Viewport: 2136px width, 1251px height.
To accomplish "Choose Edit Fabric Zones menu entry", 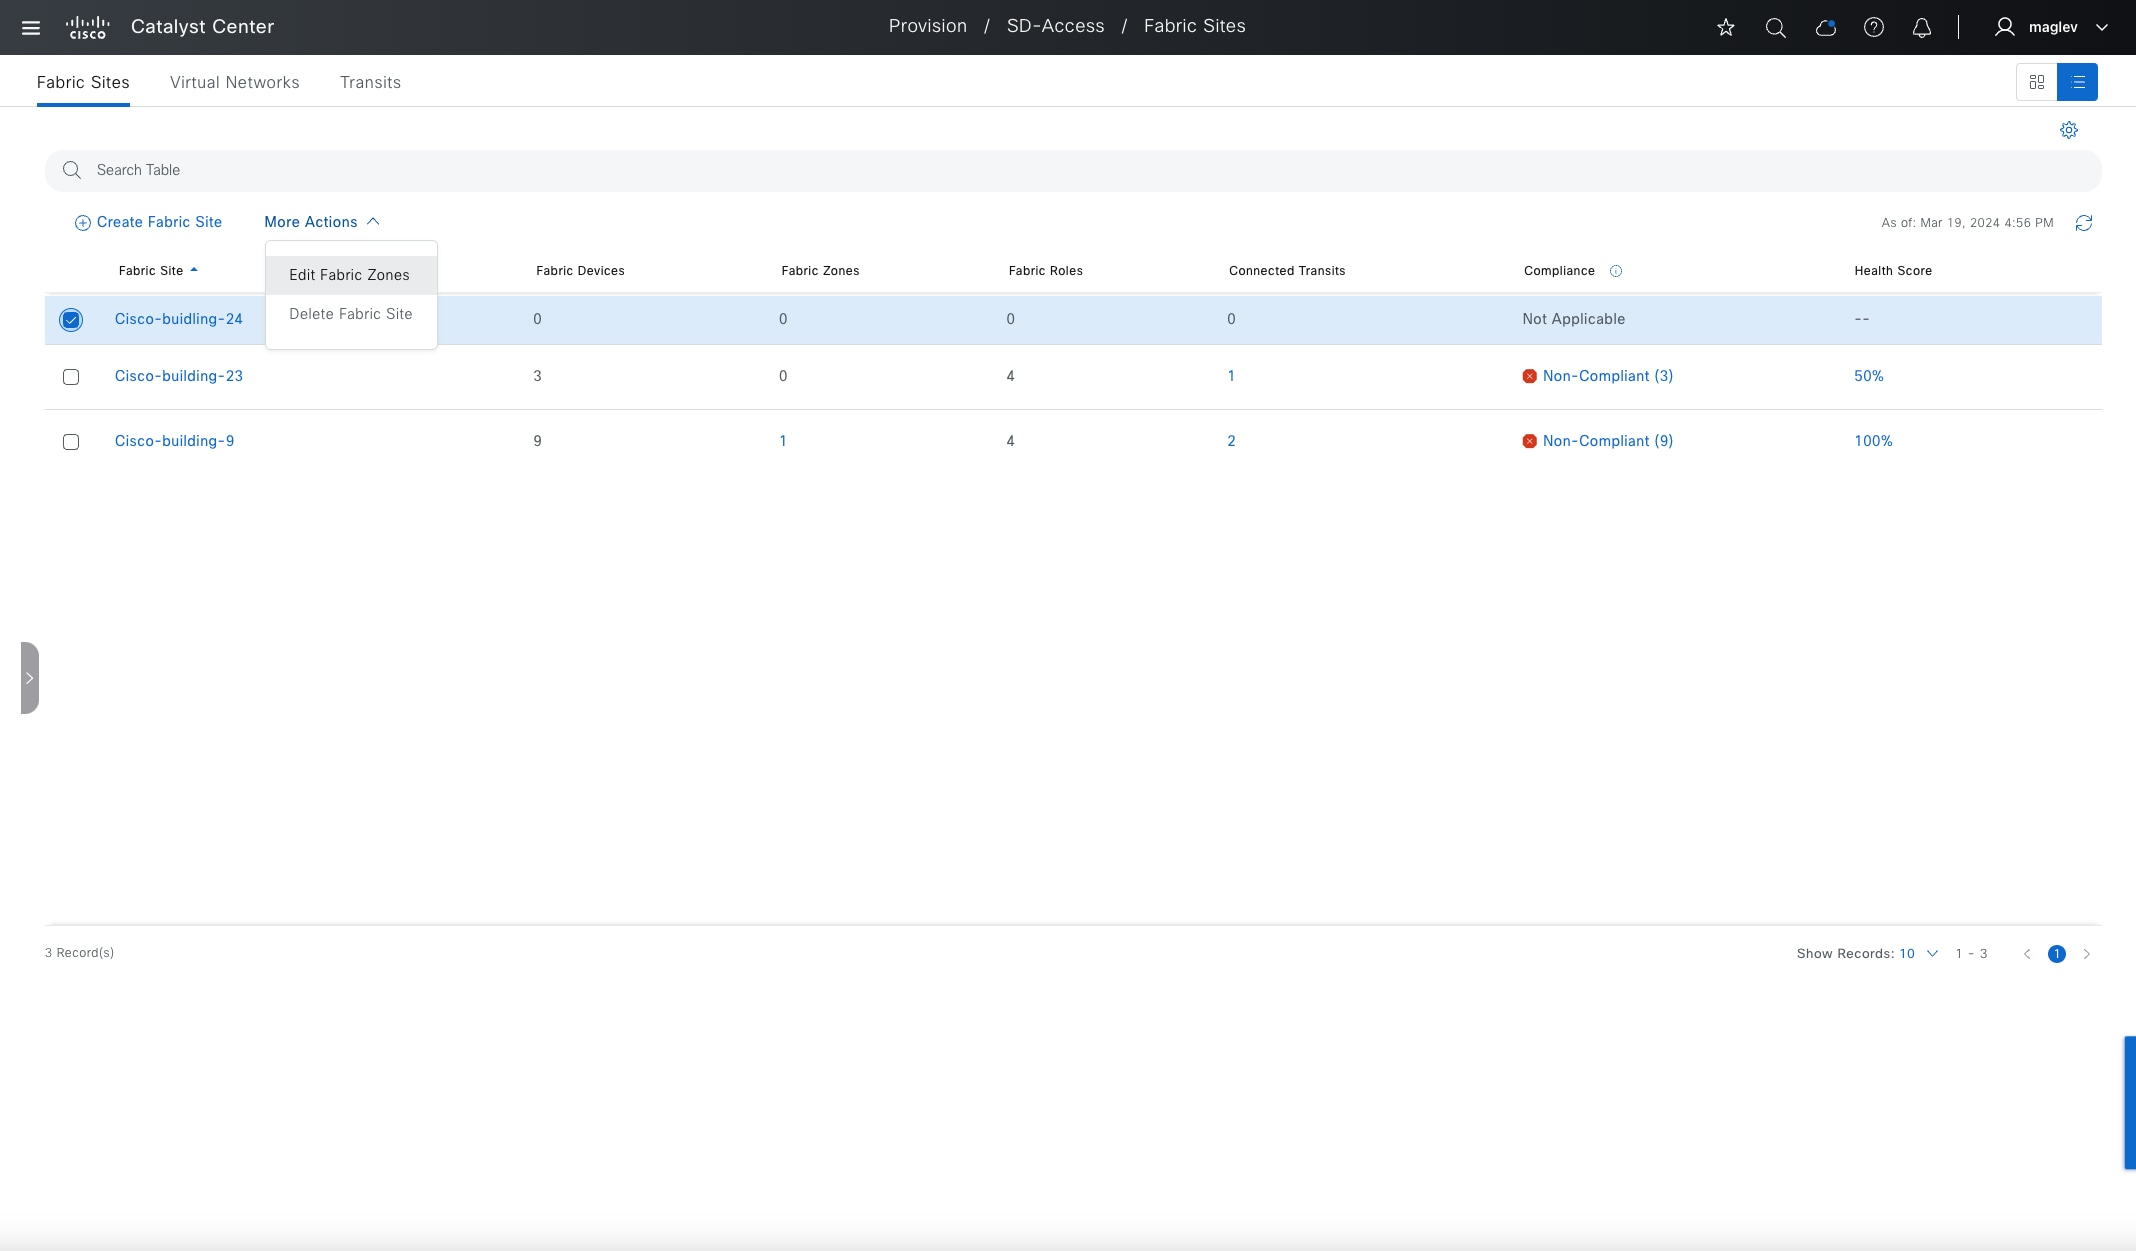I will (349, 275).
